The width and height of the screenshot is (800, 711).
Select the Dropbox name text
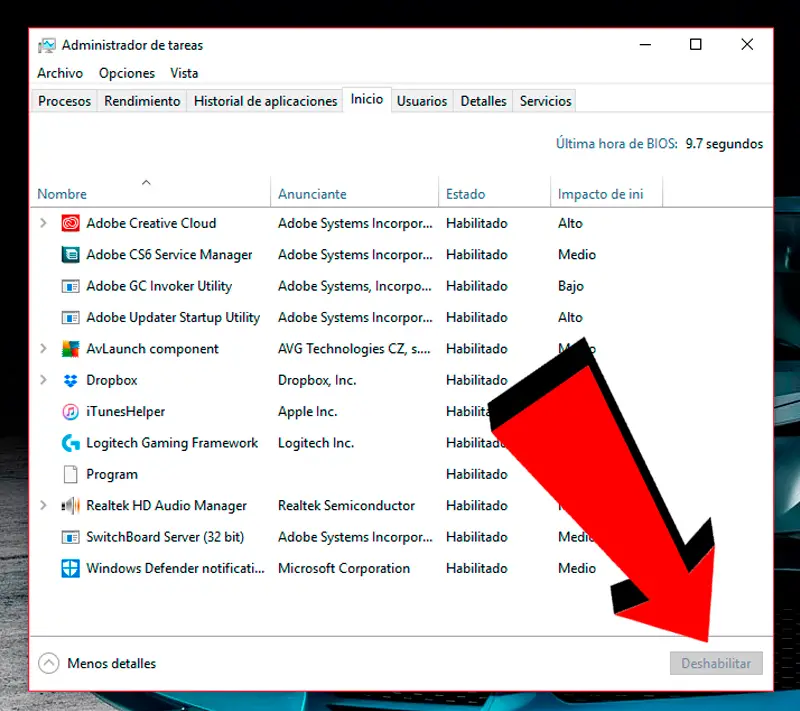(112, 380)
